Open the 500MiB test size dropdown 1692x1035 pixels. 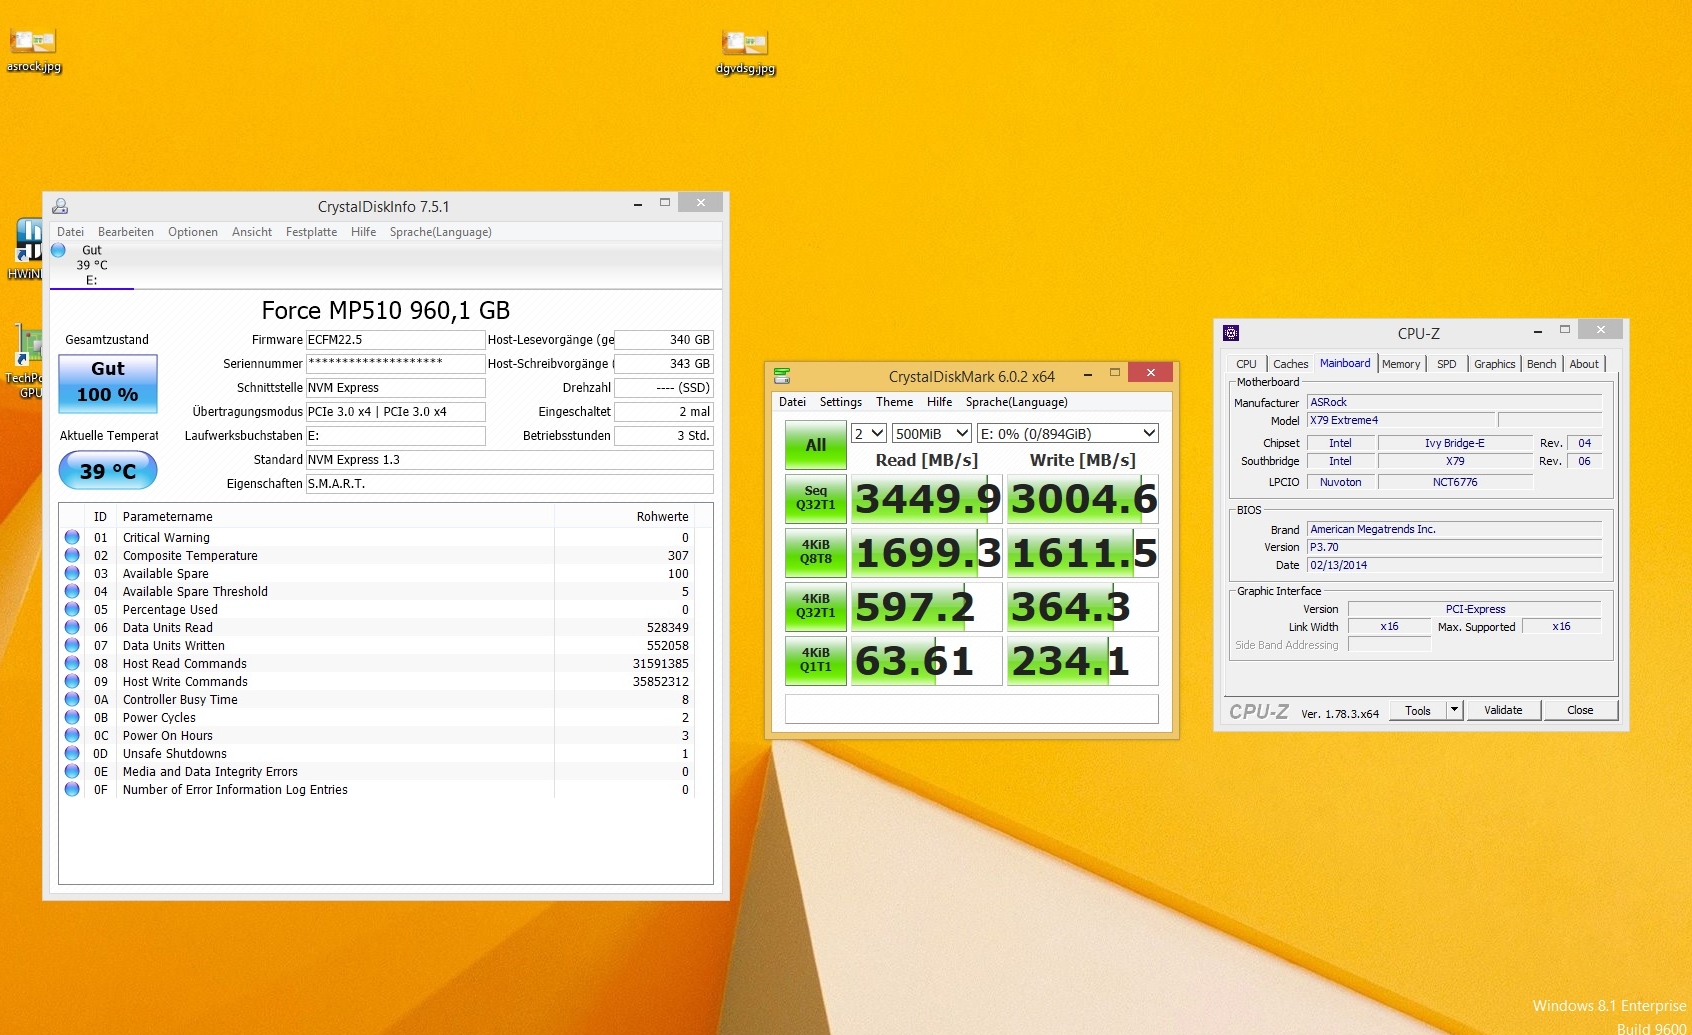pos(932,433)
